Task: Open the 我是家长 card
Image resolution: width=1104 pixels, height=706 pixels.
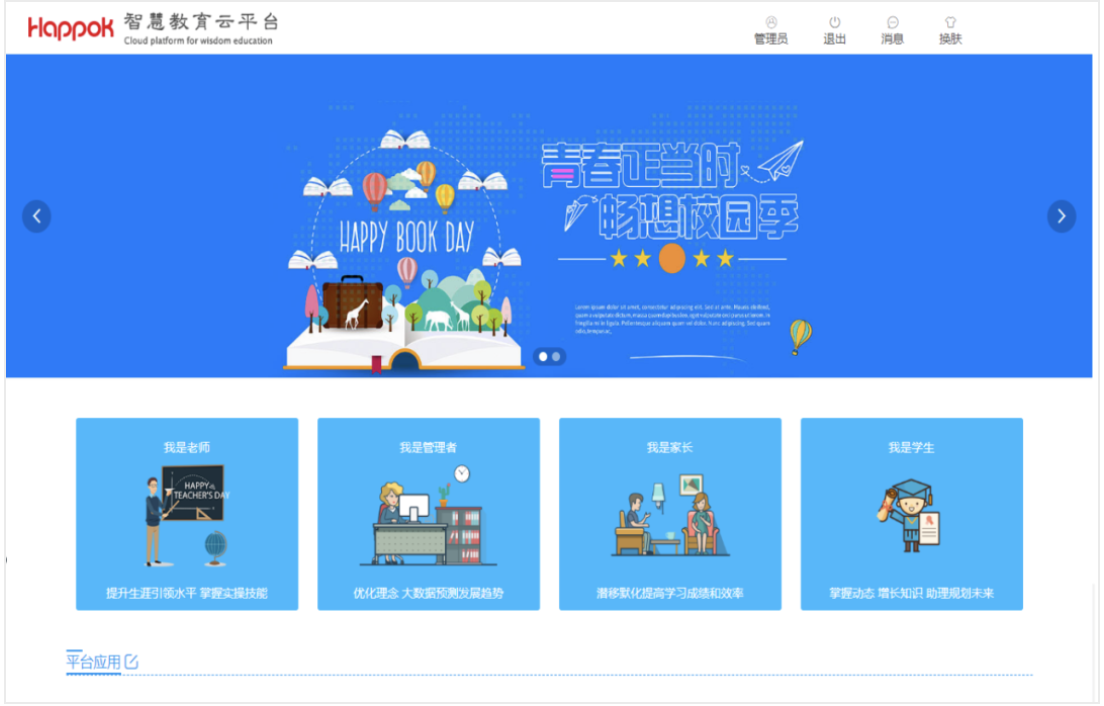Action: point(670,514)
